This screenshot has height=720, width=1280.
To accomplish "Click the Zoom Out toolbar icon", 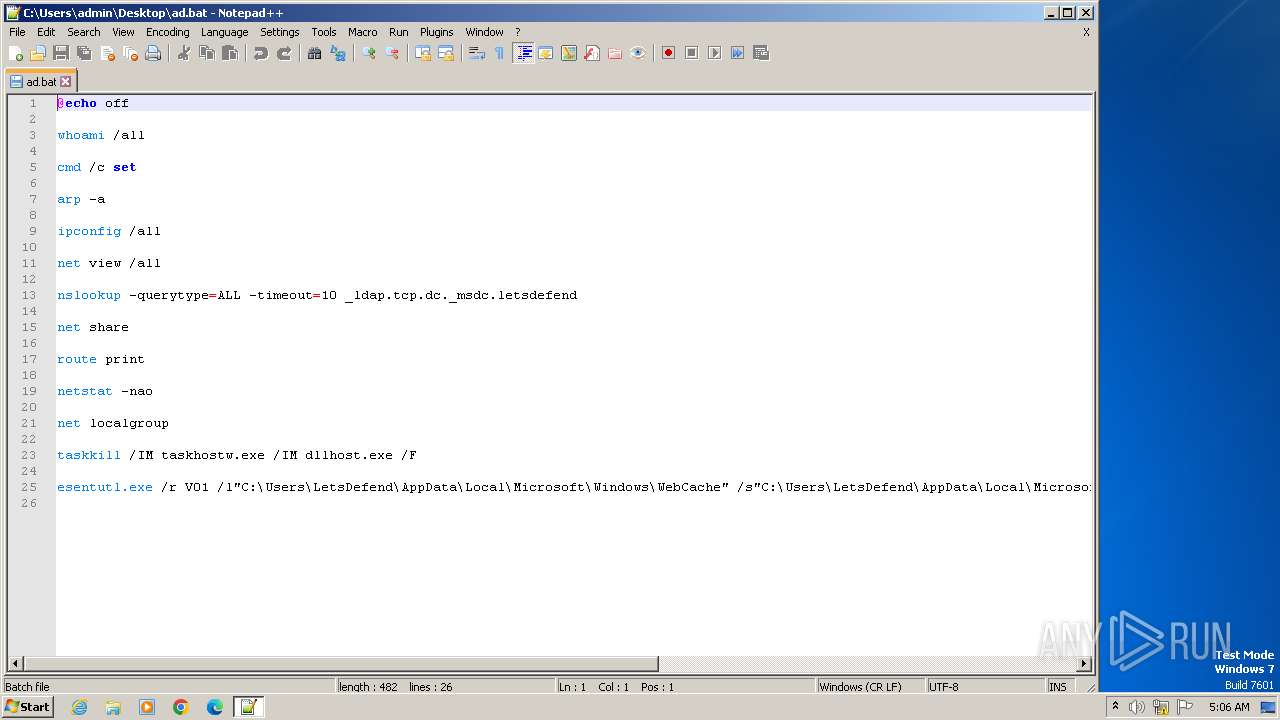I will 392,53.
